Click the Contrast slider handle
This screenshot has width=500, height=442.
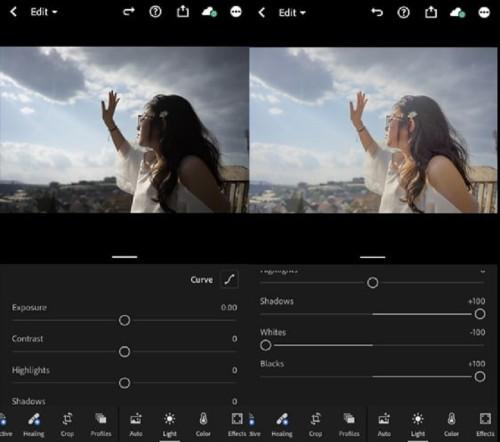[x=124, y=352]
